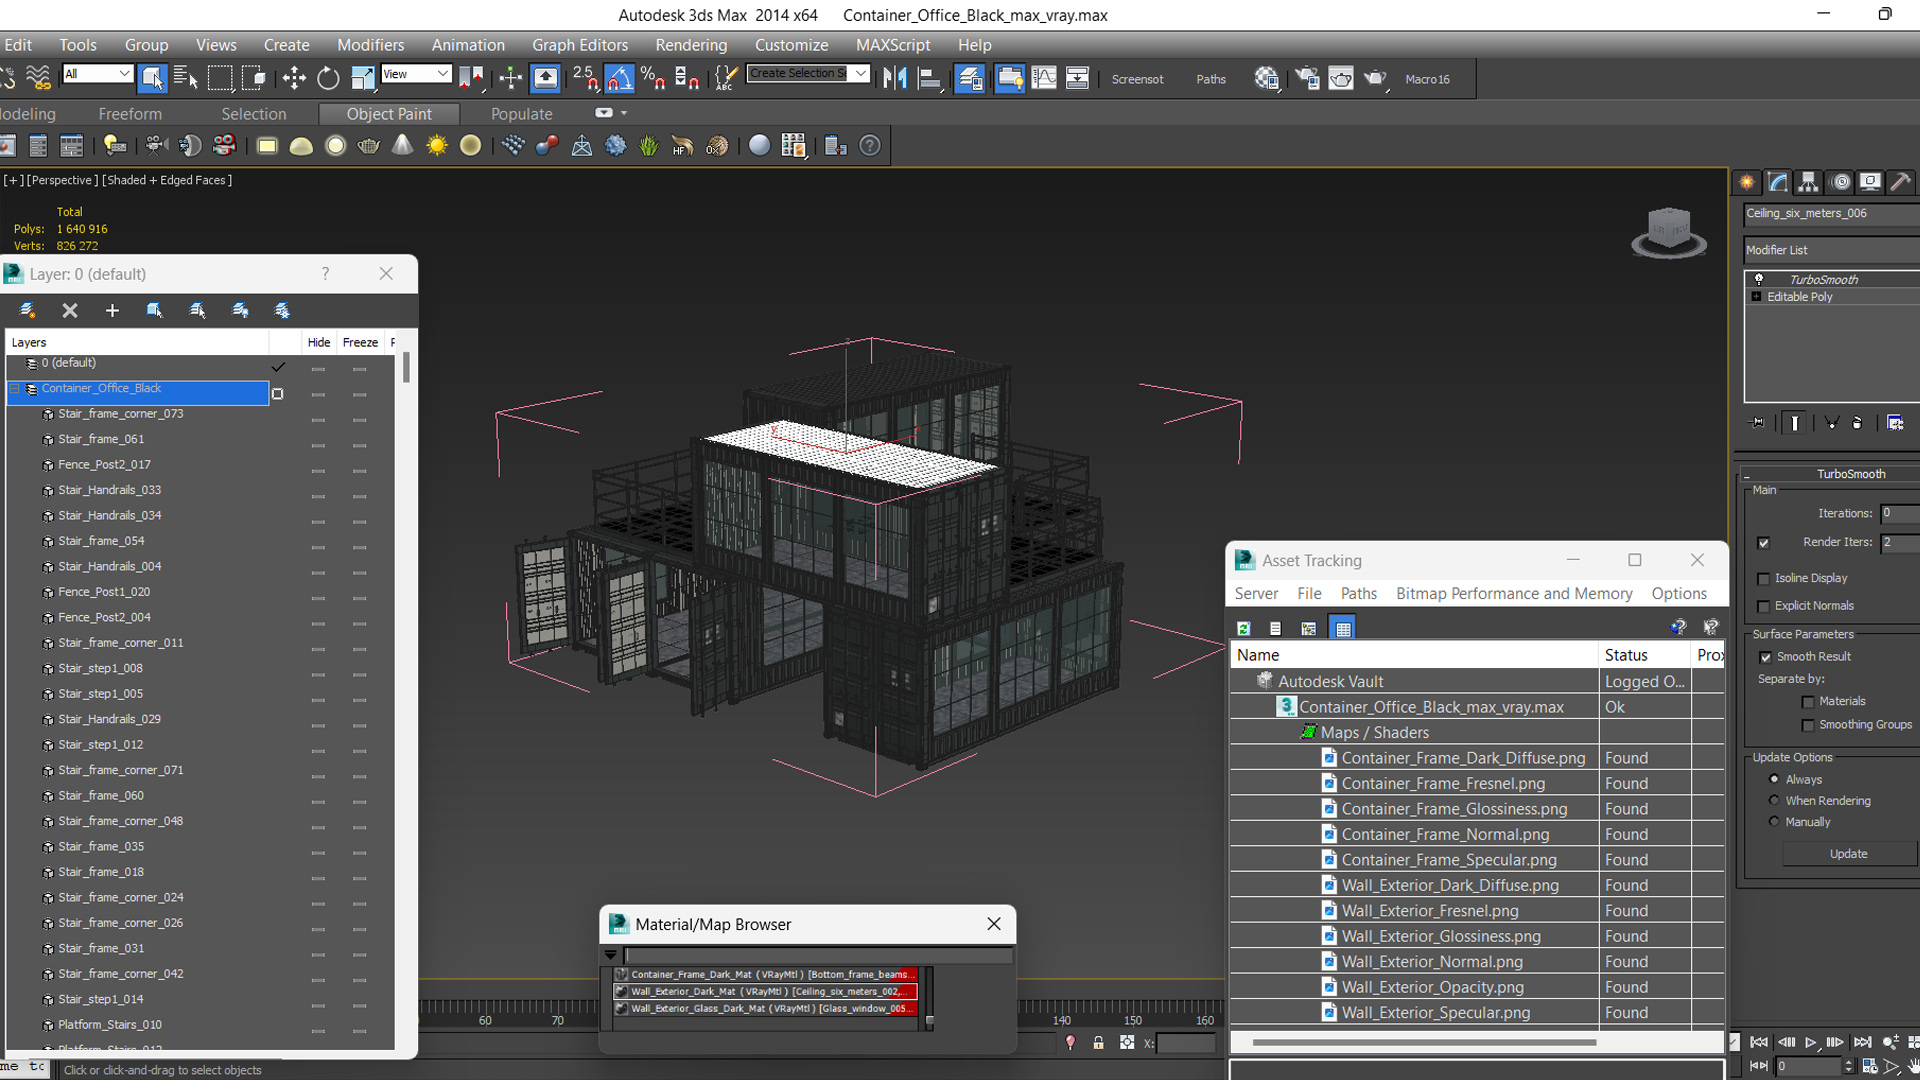The height and width of the screenshot is (1080, 1920).
Task: Click the Paths toolbar button
Action: [1210, 79]
